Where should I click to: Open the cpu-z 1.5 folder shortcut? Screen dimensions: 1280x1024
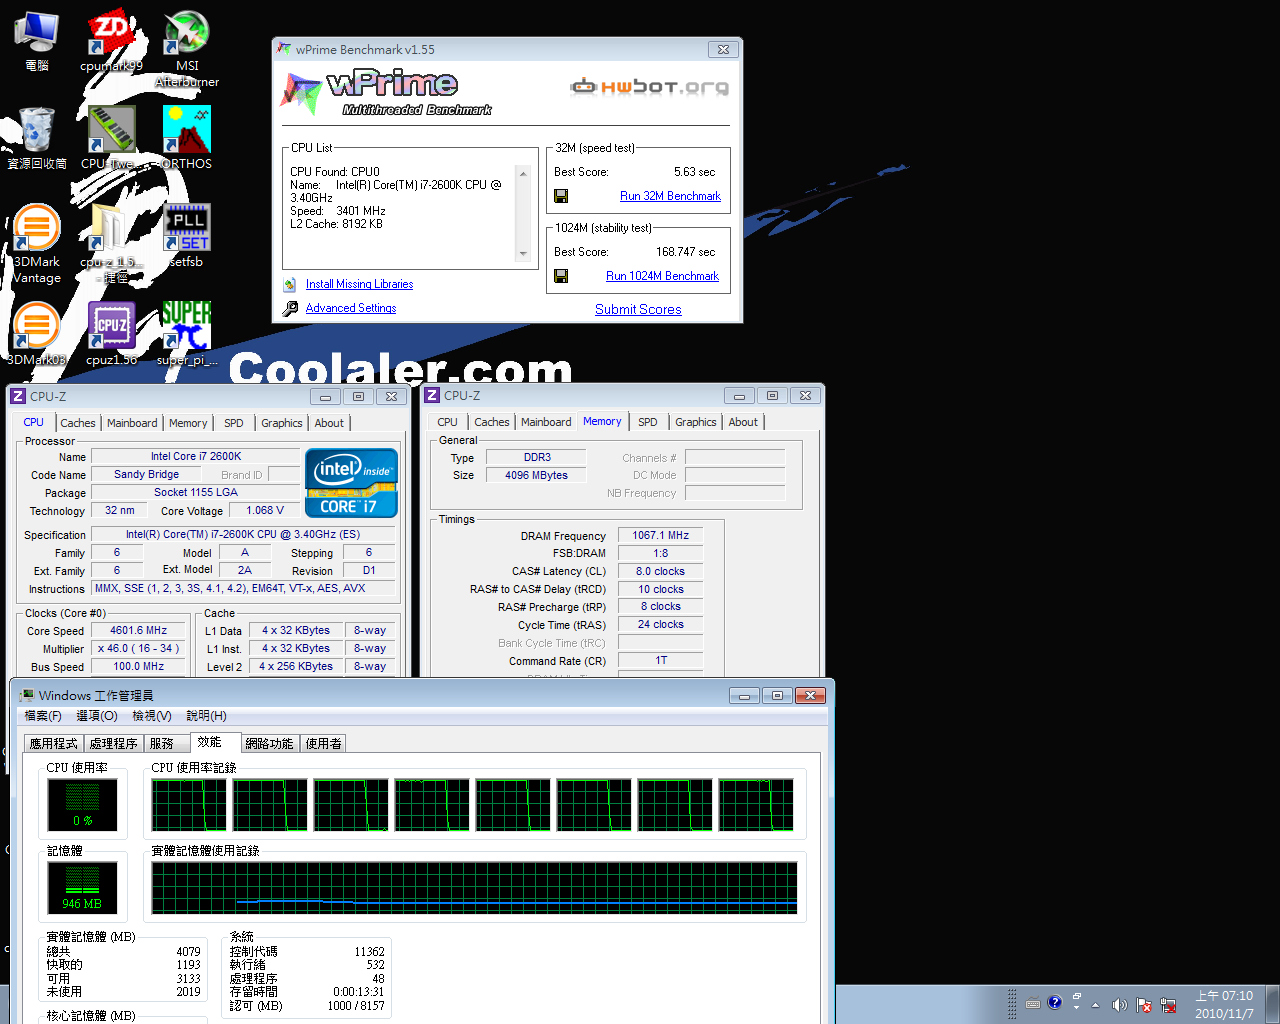coord(111,244)
